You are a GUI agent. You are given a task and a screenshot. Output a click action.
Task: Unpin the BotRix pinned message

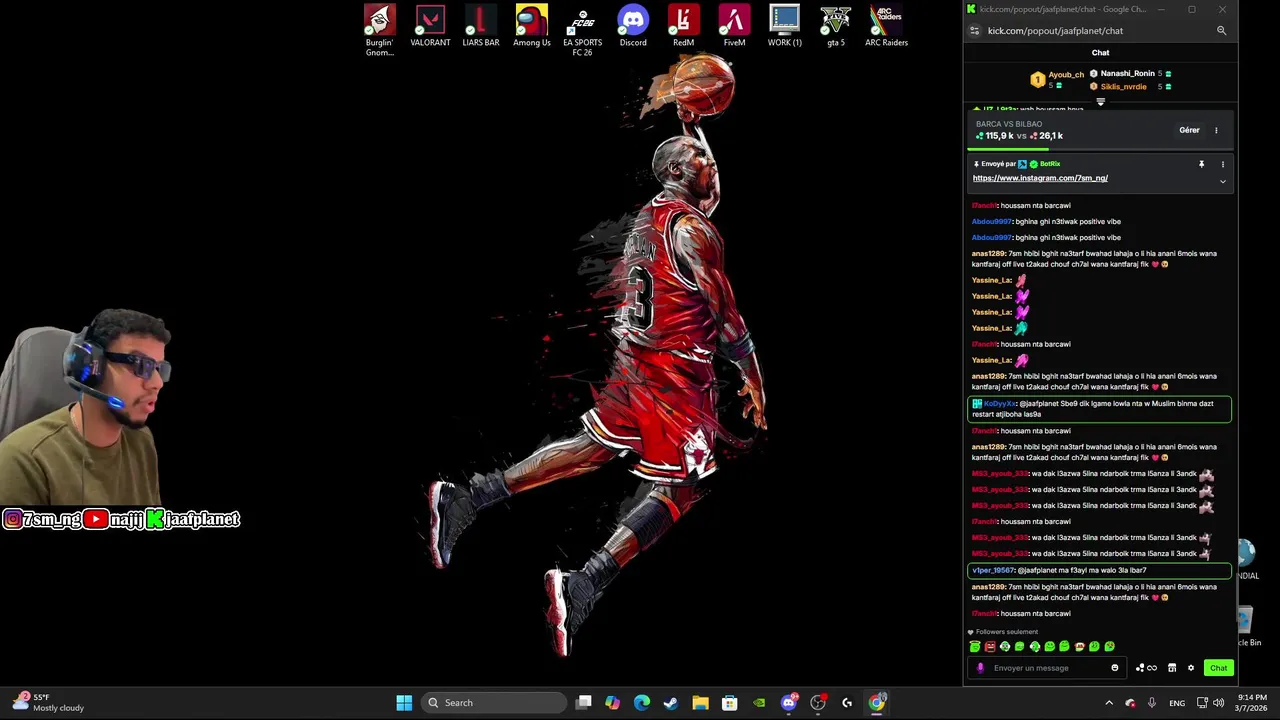pyautogui.click(x=1201, y=164)
